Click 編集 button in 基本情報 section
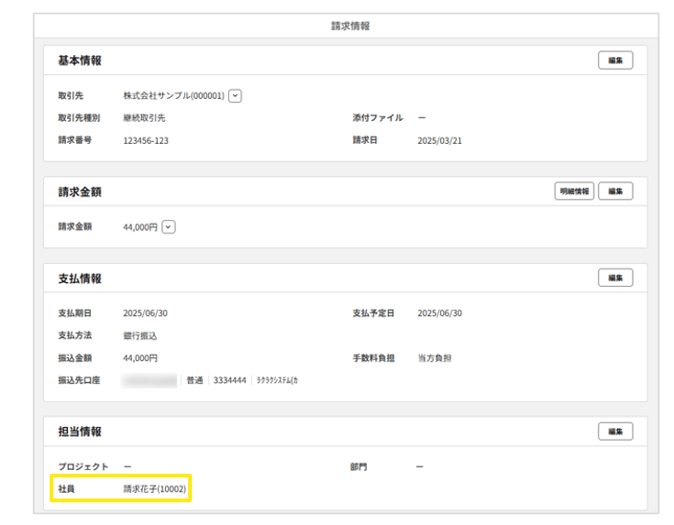Screen dimensions: 674x525 pyautogui.click(x=615, y=61)
